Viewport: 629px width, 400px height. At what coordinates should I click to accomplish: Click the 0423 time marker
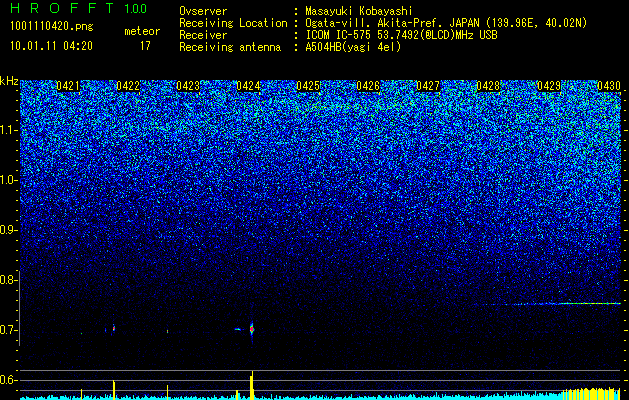pyautogui.click(x=188, y=86)
